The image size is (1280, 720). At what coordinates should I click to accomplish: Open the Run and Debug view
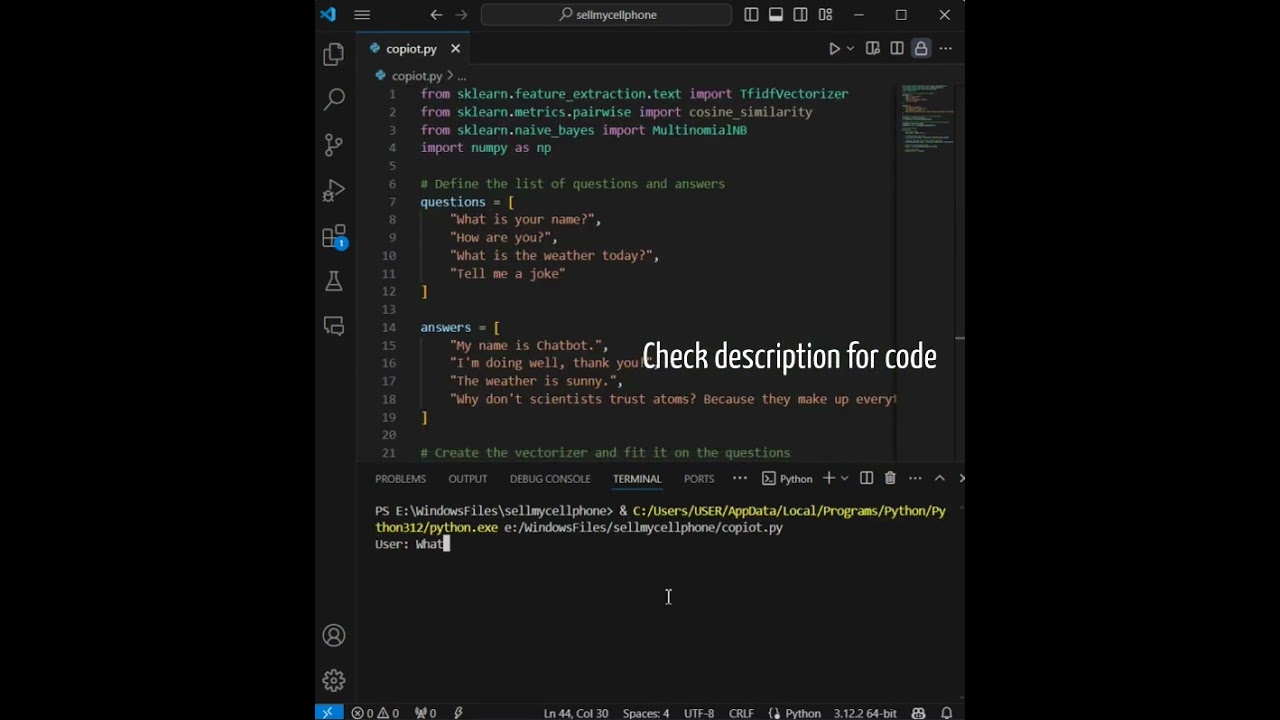click(x=334, y=190)
